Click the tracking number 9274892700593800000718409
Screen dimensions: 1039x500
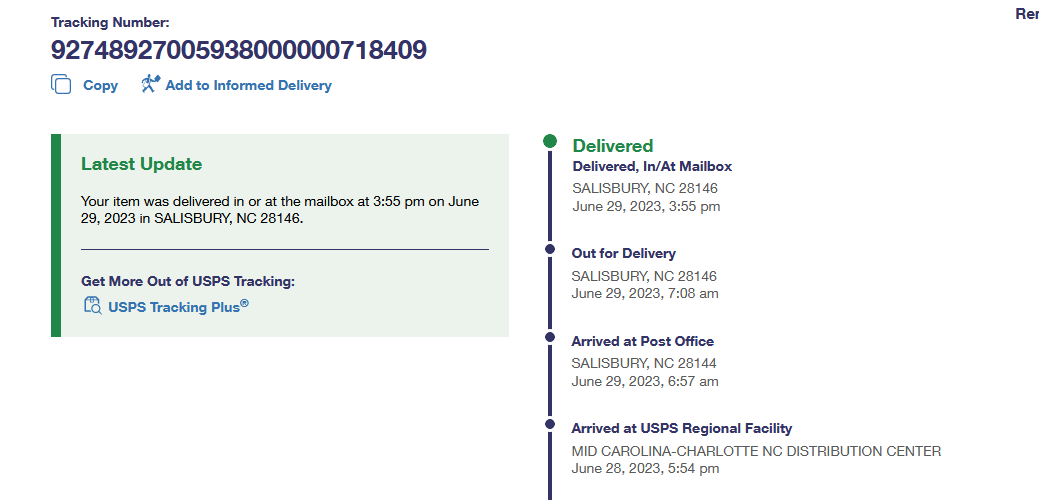pyautogui.click(x=239, y=49)
